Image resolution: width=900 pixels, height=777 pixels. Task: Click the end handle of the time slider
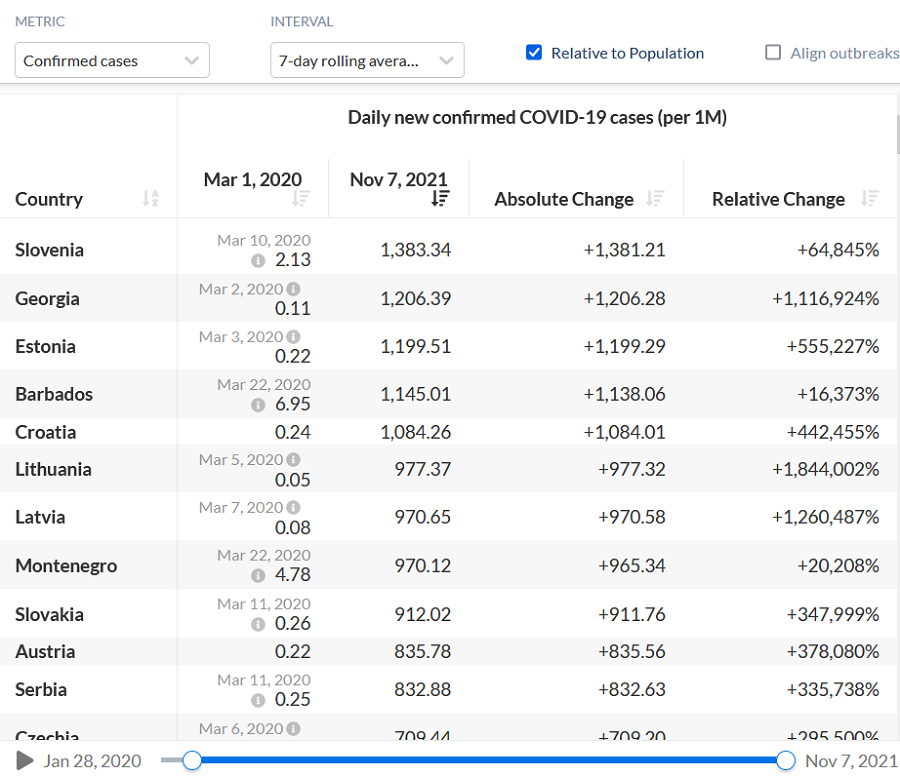[785, 761]
